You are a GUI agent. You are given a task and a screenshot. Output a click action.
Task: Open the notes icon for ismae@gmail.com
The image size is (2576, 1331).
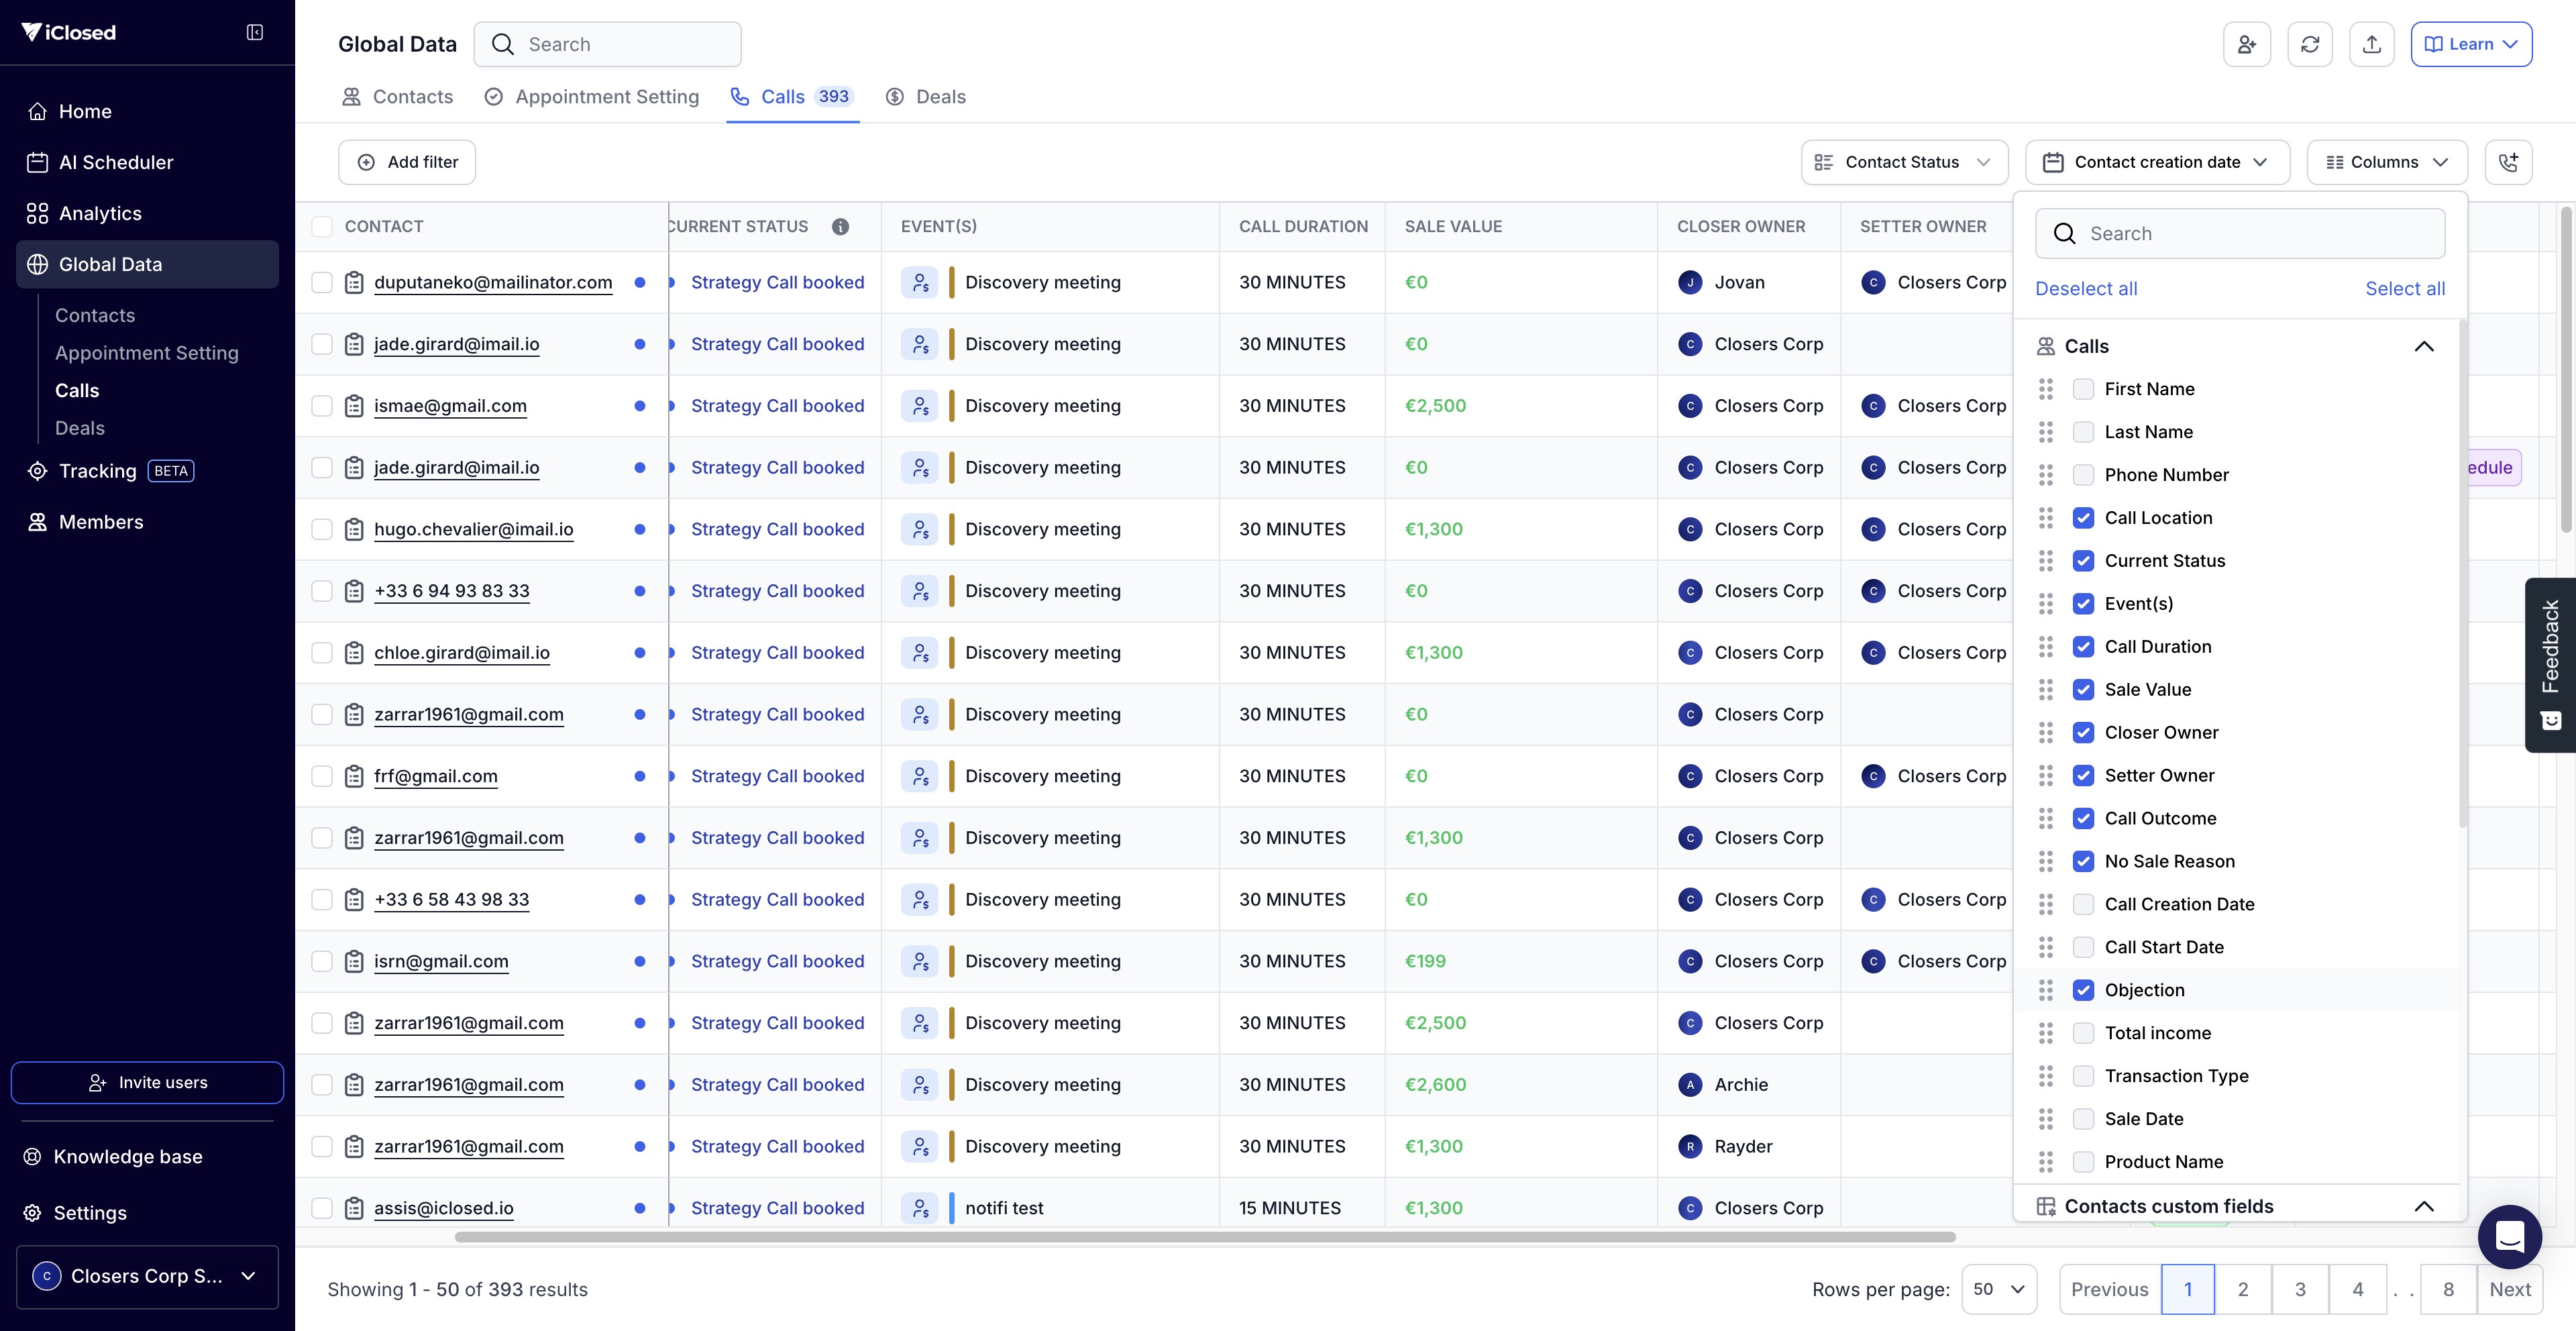tap(354, 406)
